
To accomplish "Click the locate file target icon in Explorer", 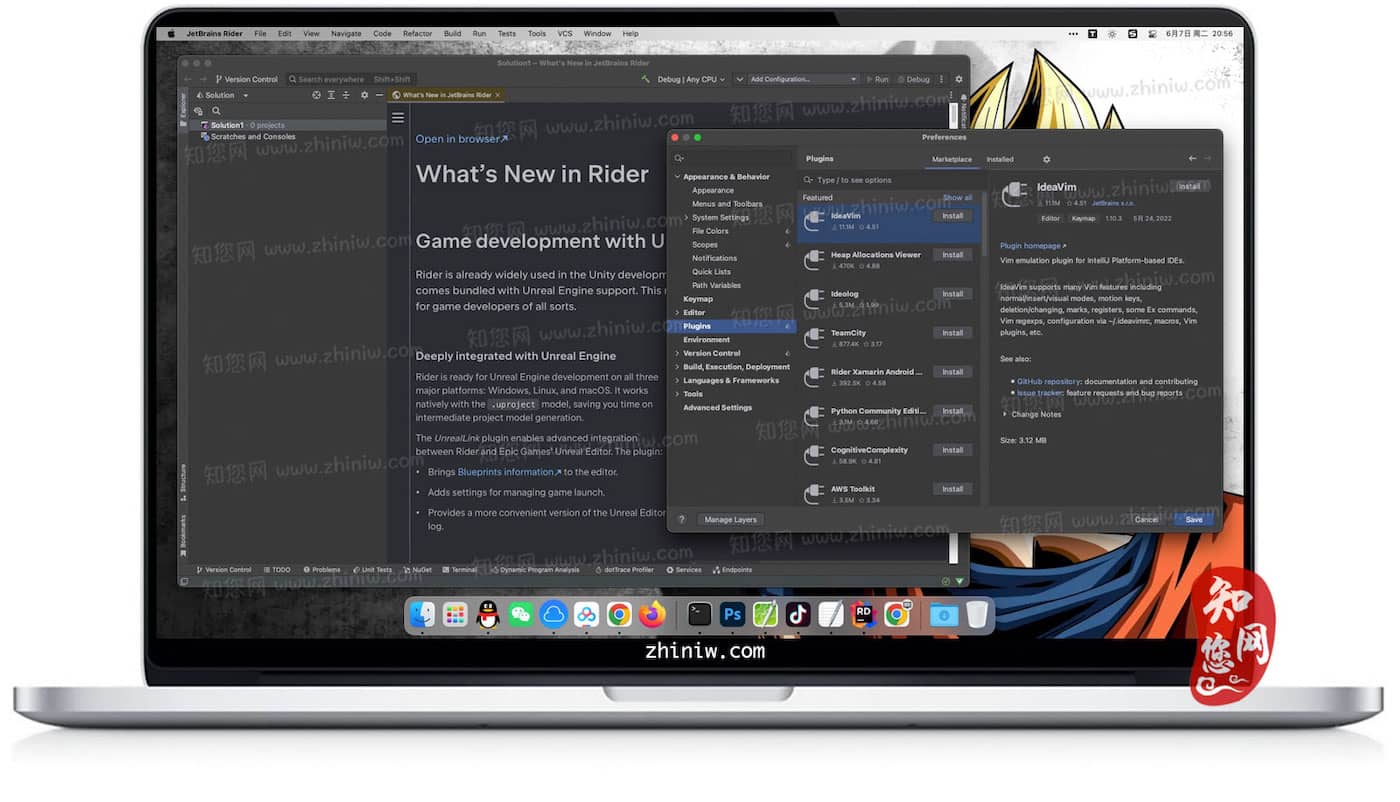I will pyautogui.click(x=316, y=95).
